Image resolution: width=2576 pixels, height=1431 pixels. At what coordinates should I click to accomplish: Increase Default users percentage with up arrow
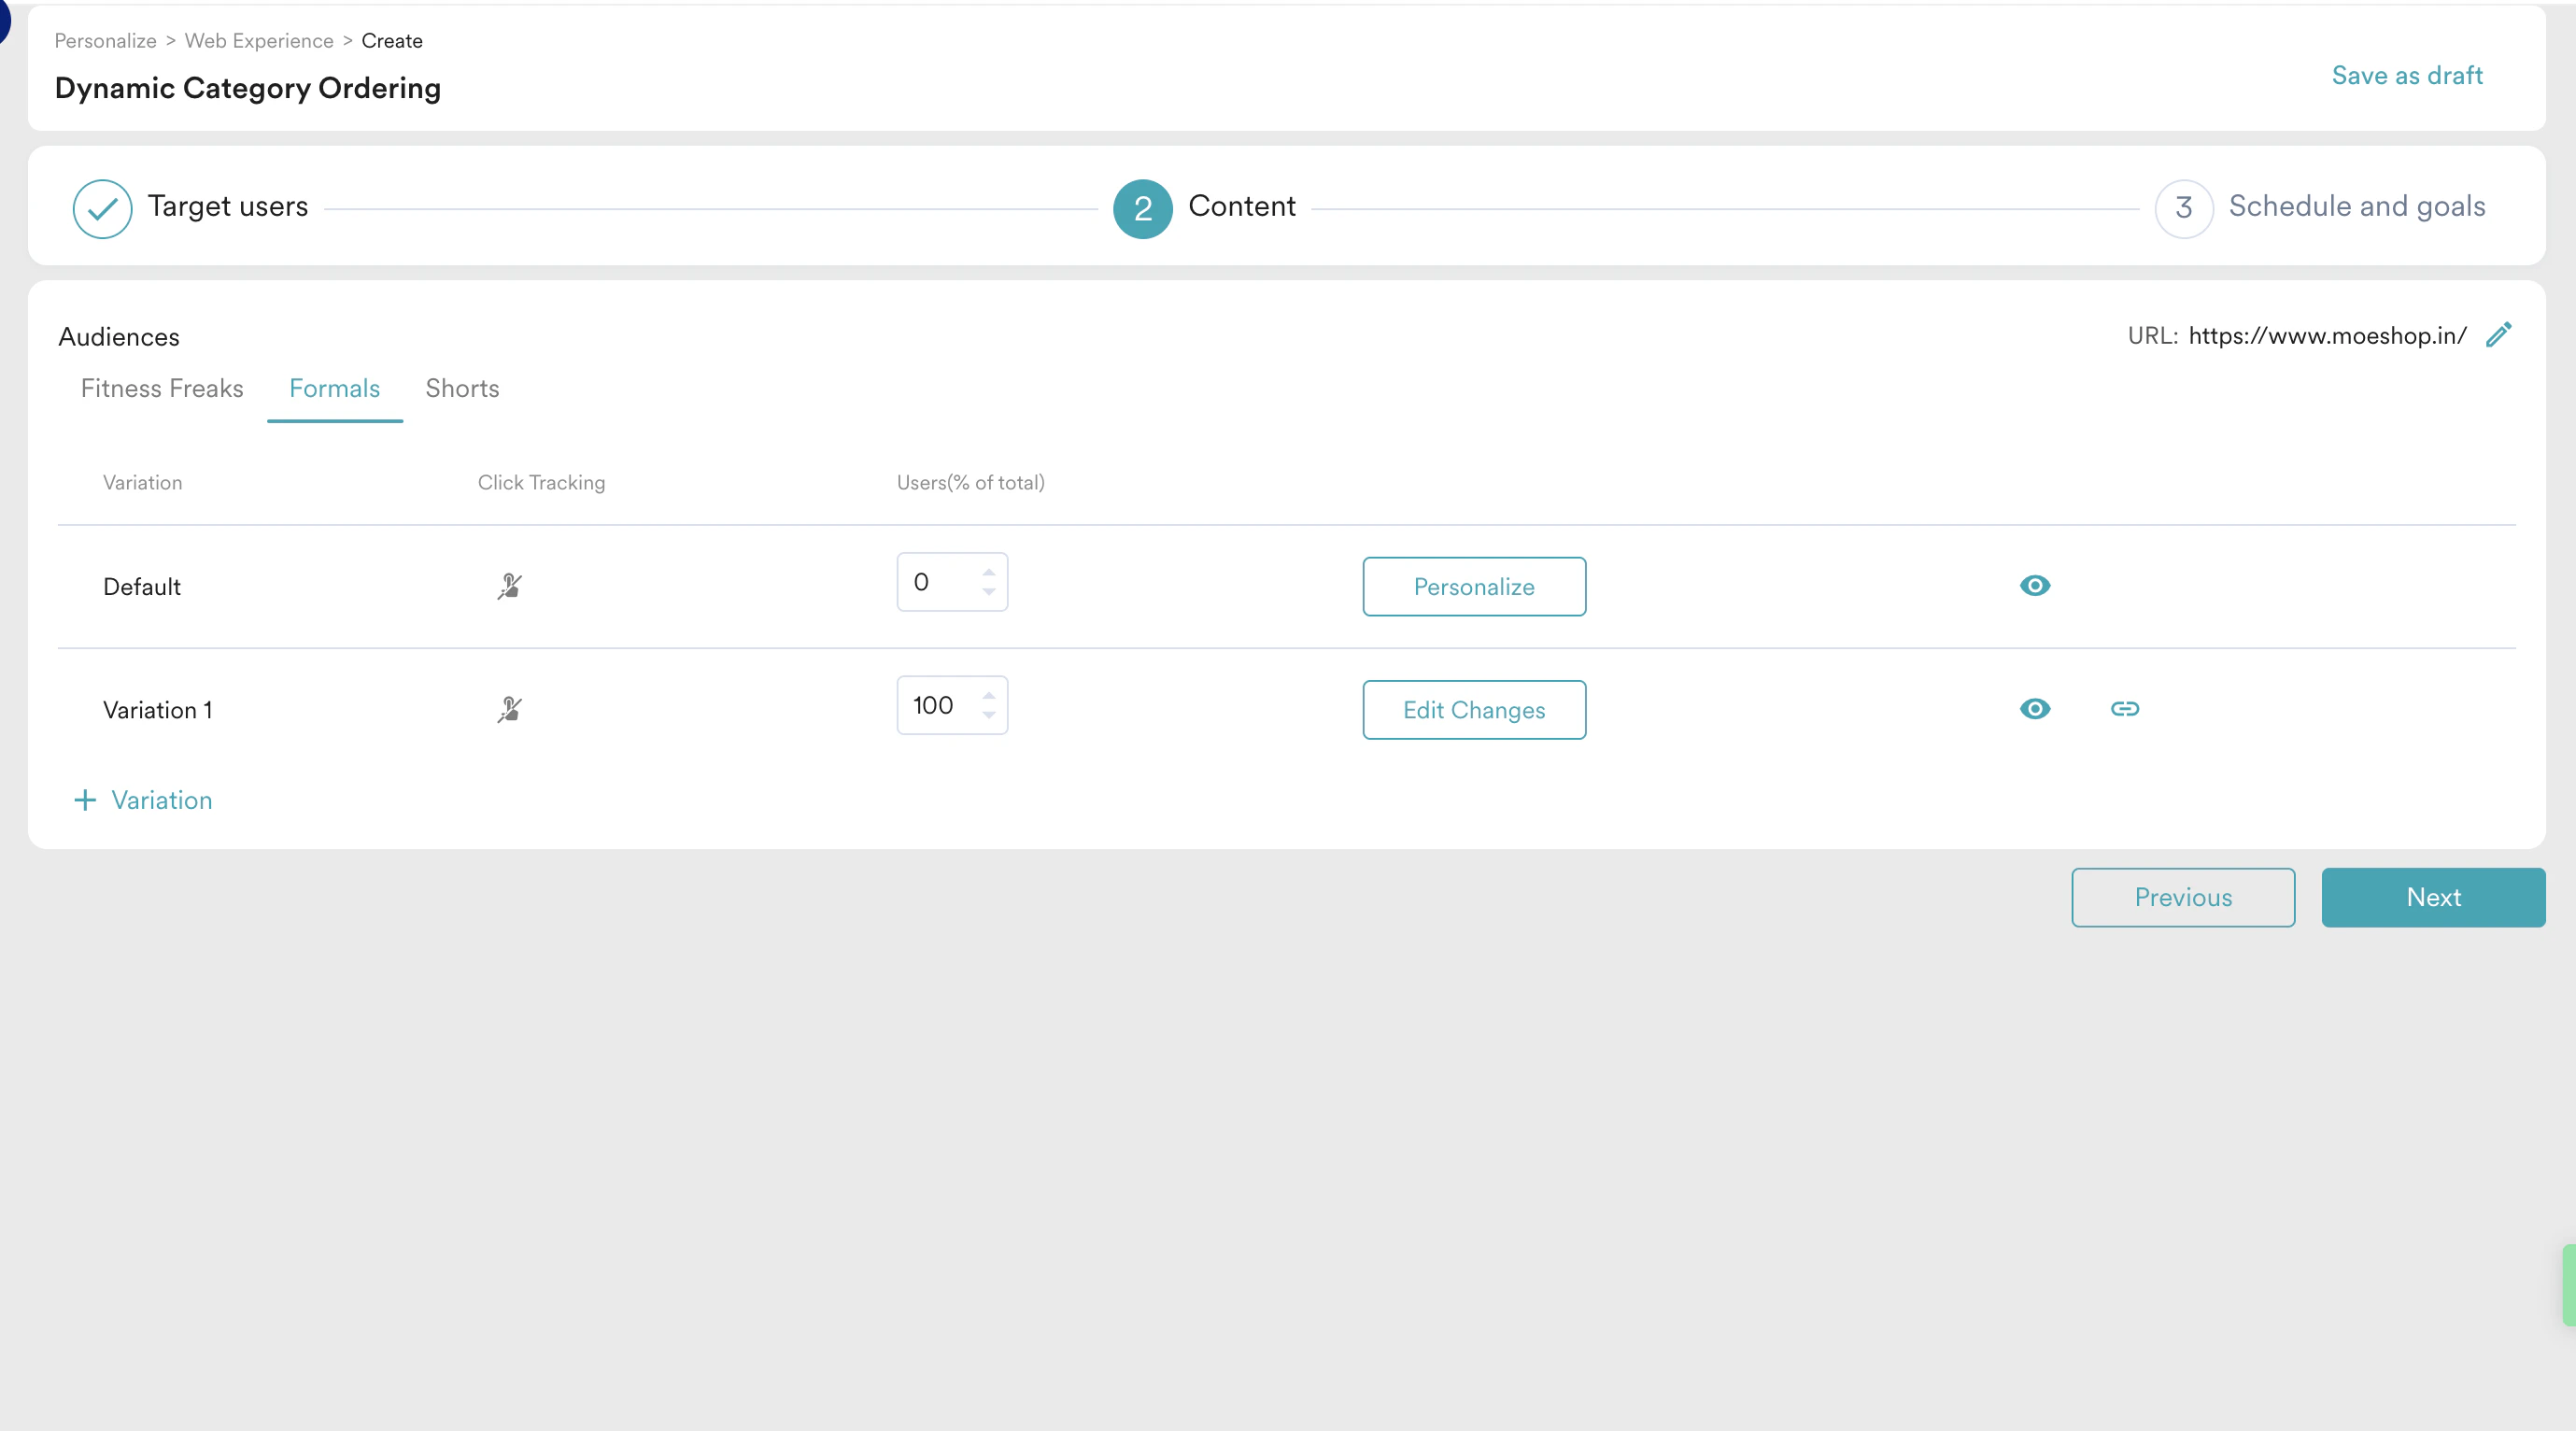tap(988, 572)
